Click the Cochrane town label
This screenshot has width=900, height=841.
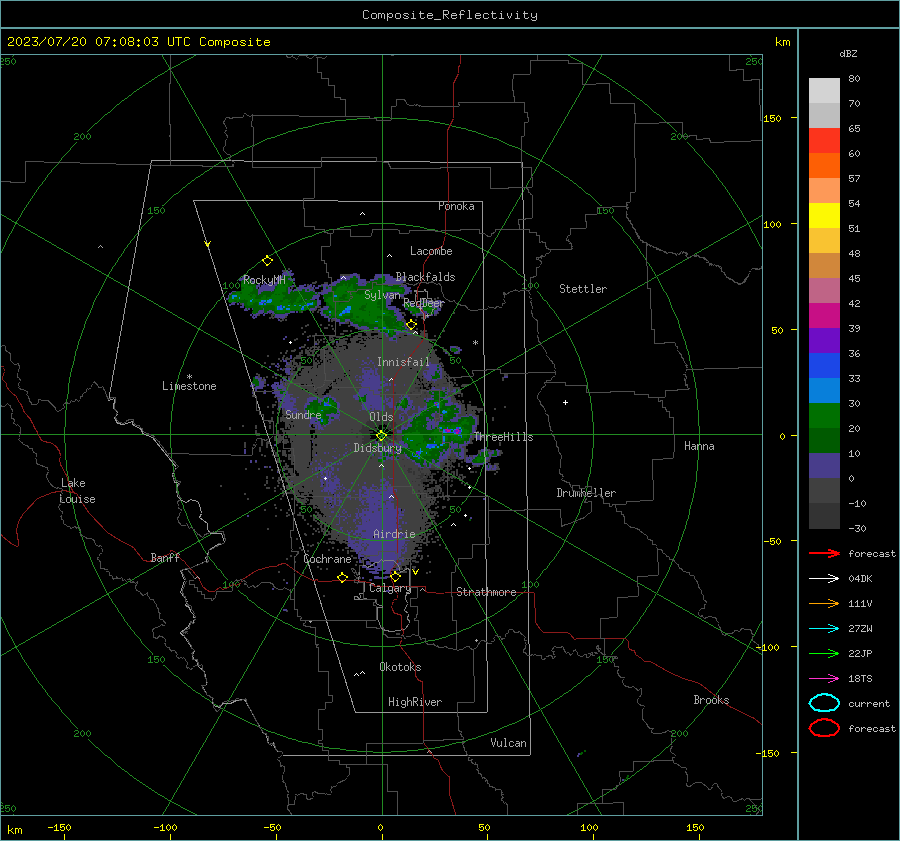[327, 559]
